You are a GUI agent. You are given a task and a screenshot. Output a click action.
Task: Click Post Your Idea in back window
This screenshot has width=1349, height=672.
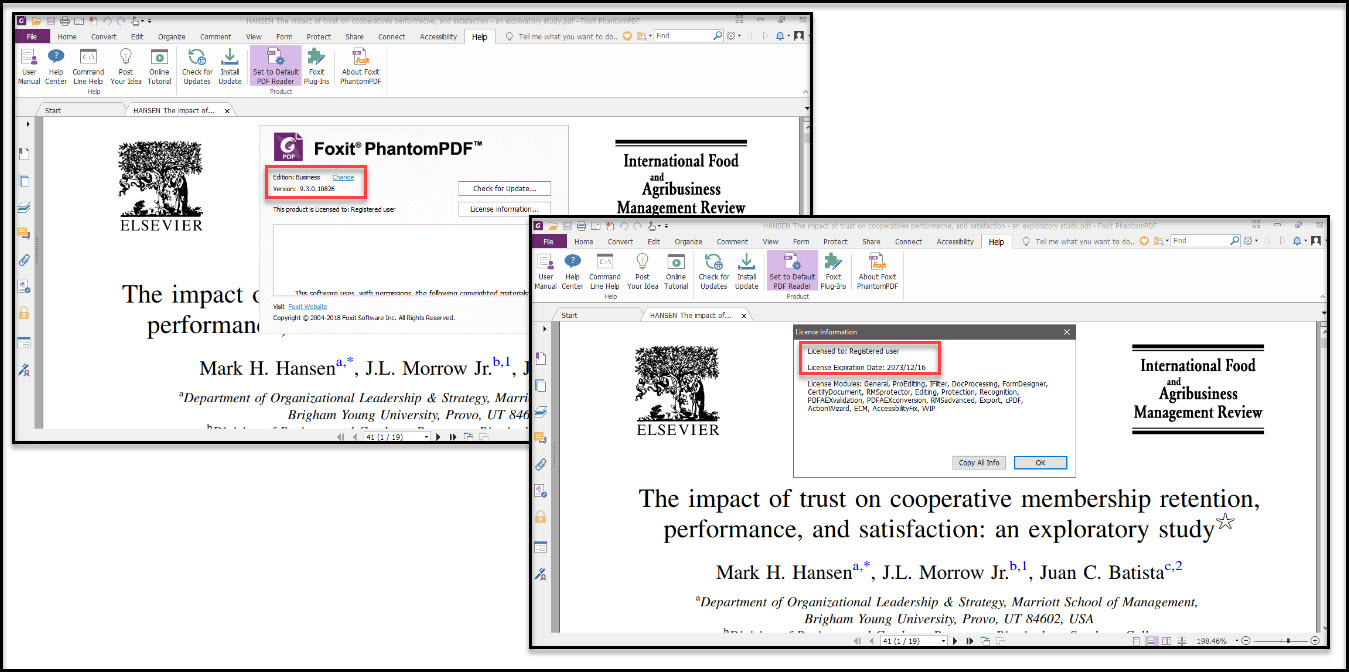click(x=126, y=66)
